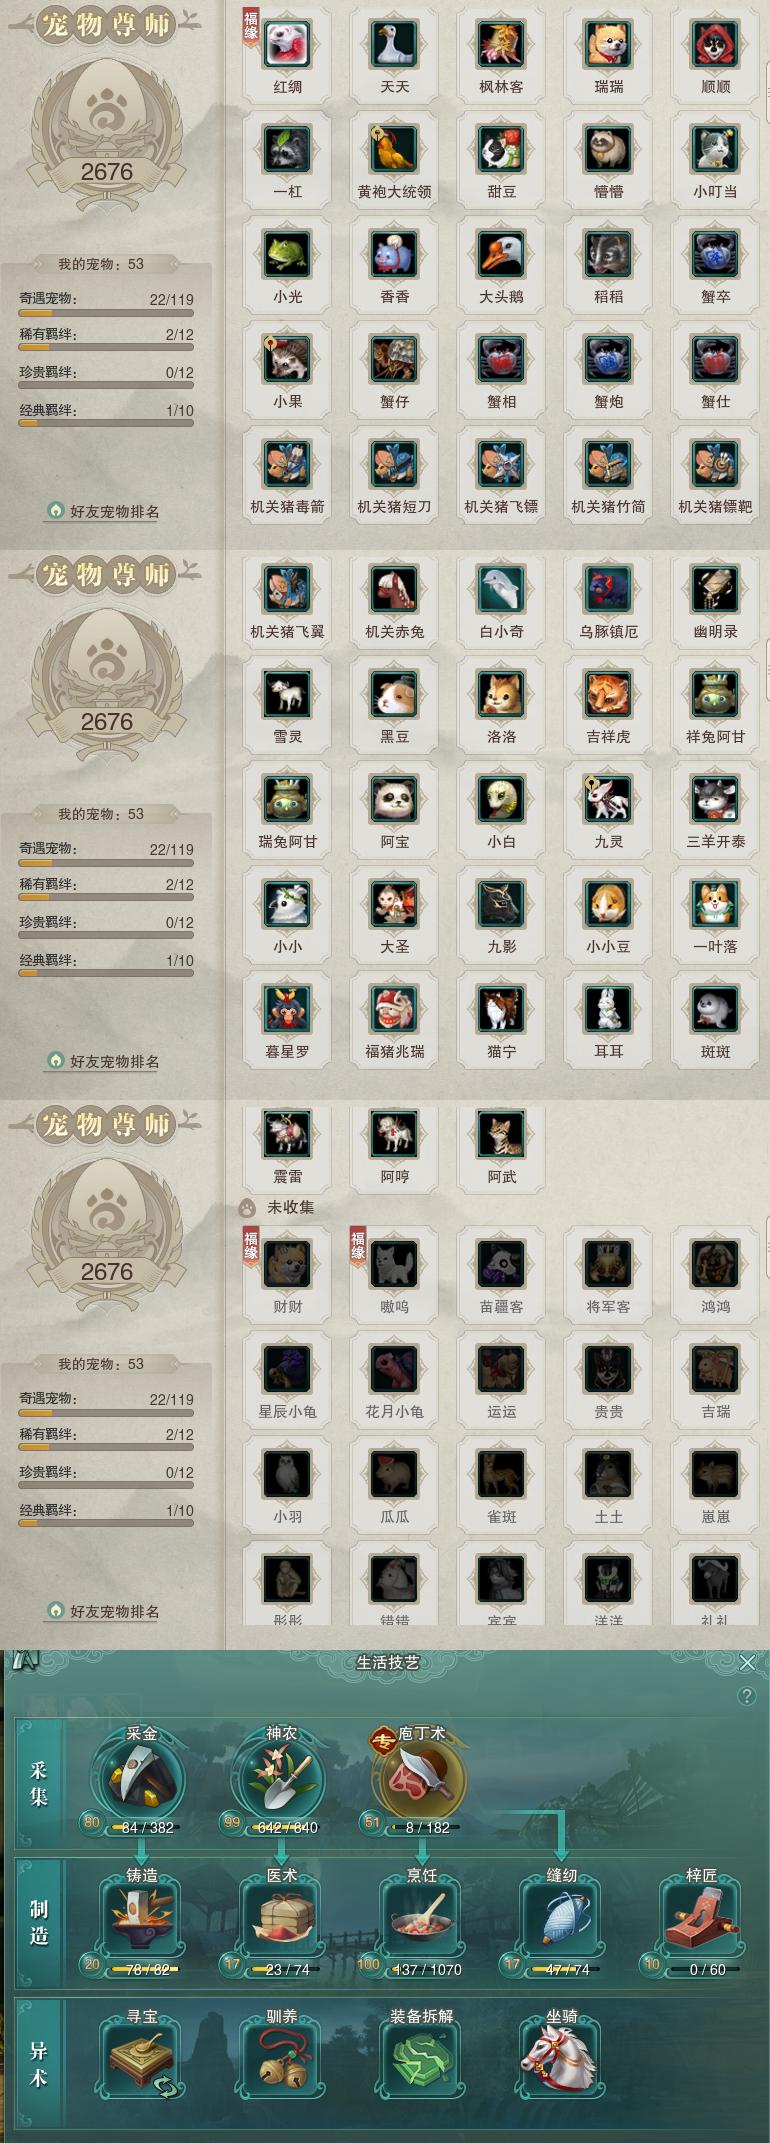Select the 大头鹅 goose pet

[x=501, y=255]
